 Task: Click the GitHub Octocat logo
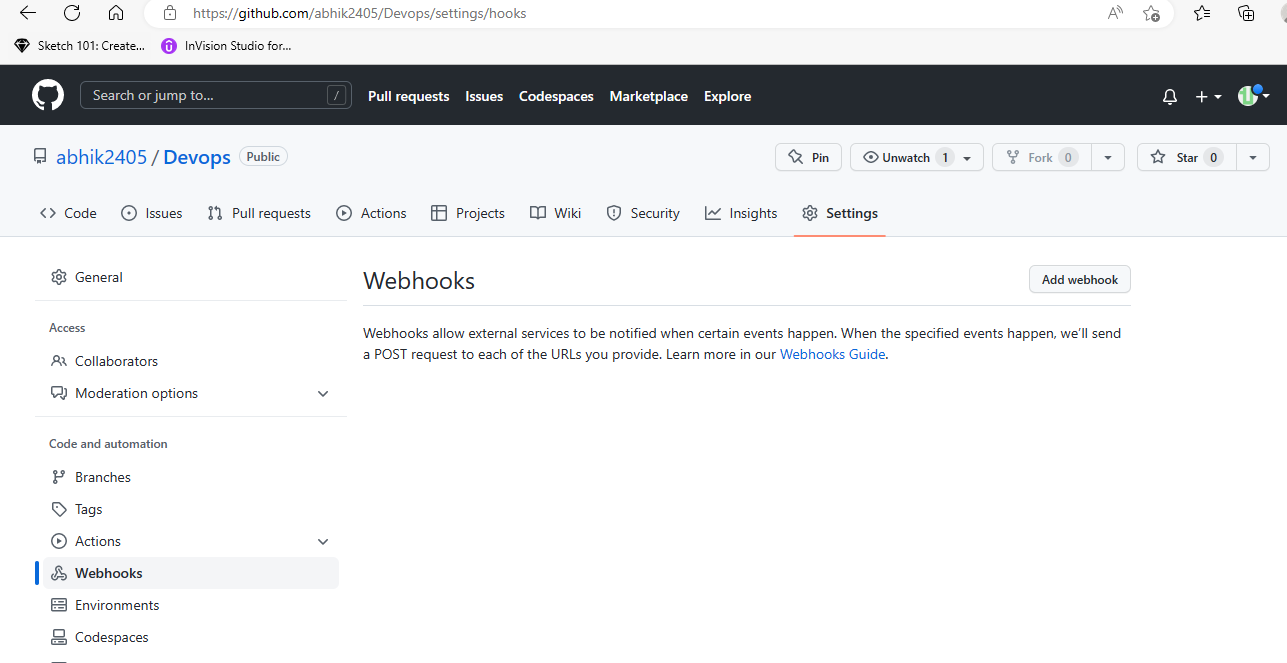pos(48,96)
